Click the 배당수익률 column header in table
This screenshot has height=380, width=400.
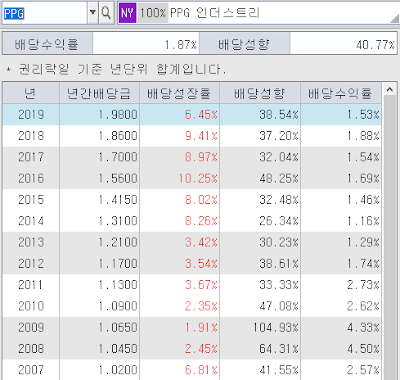(341, 93)
